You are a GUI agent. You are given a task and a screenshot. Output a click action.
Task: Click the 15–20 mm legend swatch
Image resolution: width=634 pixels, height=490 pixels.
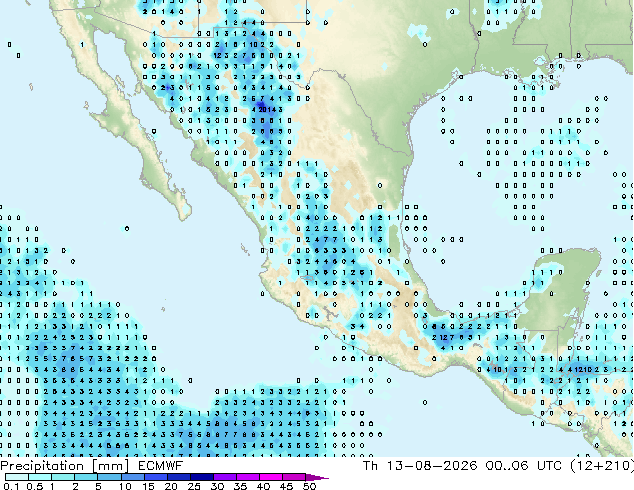155,477
